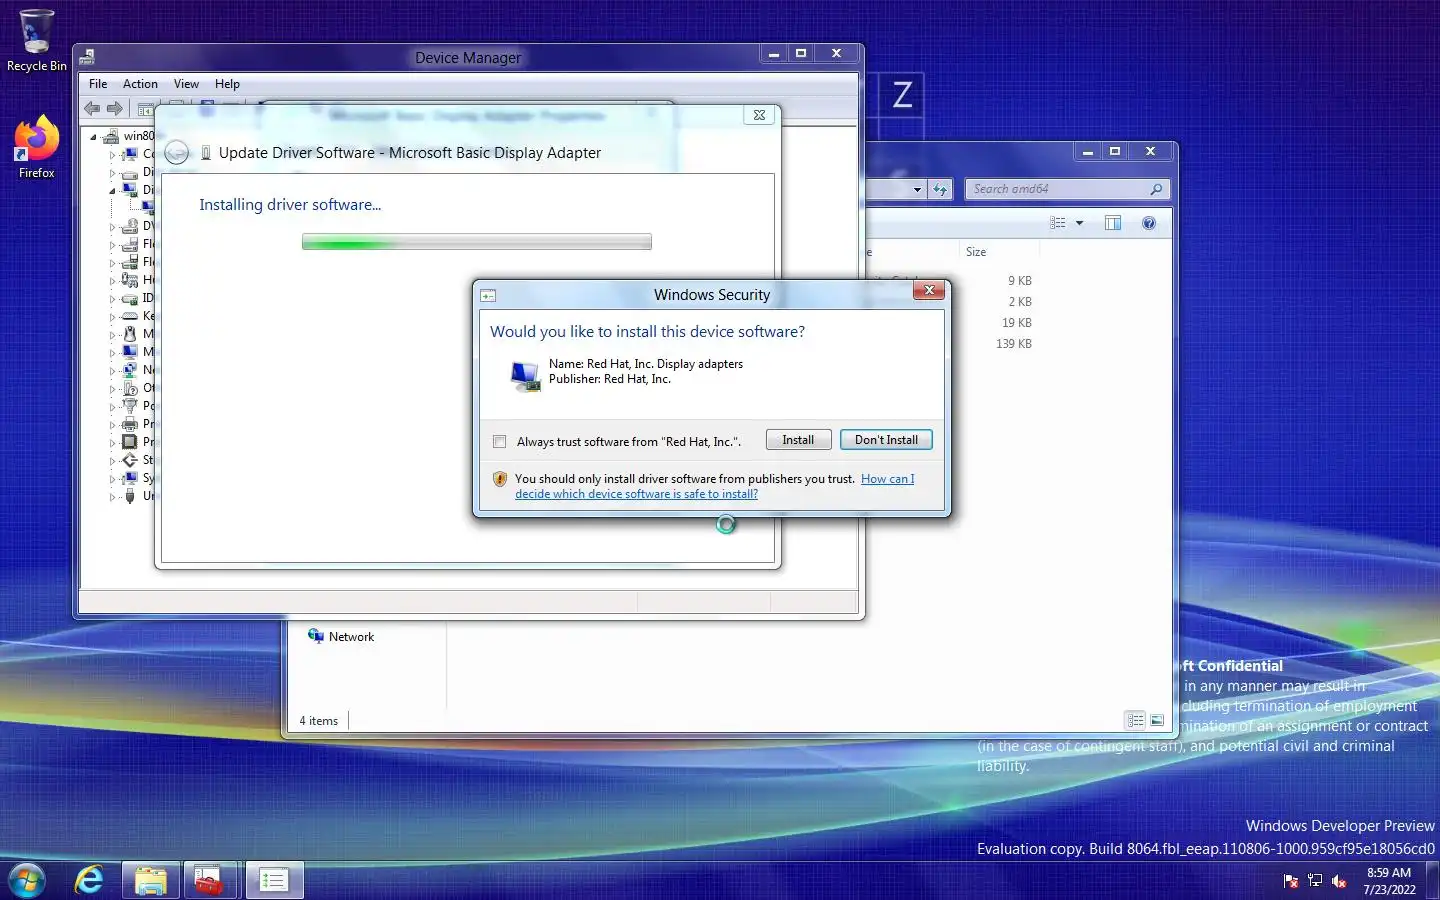Viewport: 1440px width, 900px height.
Task: Click network status tray icon
Action: pos(1315,881)
